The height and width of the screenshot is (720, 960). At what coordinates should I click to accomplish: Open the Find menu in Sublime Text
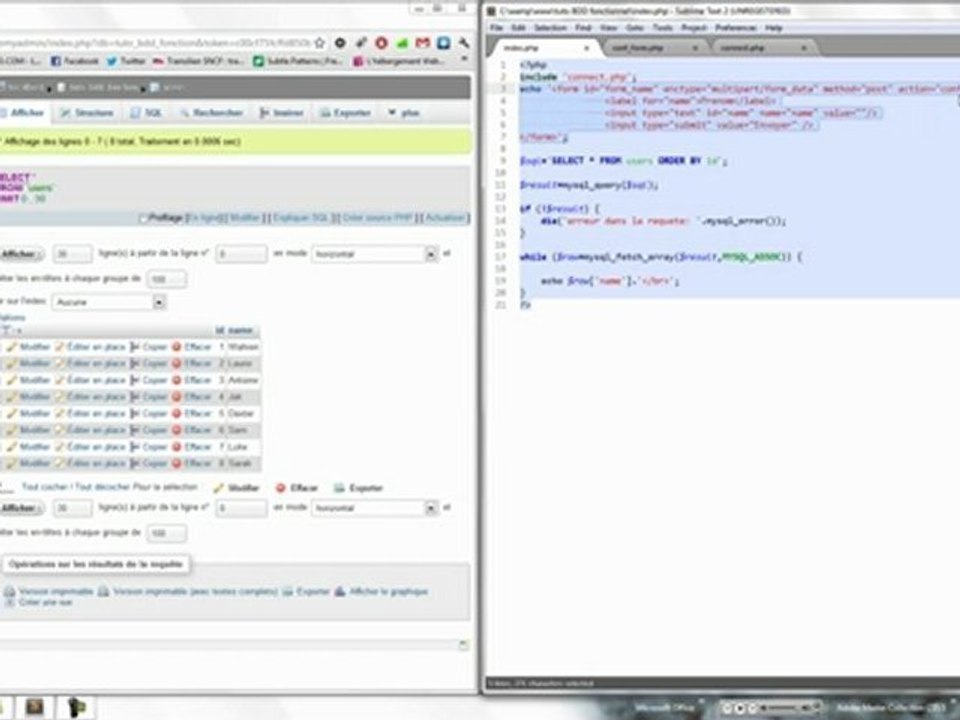click(x=583, y=28)
